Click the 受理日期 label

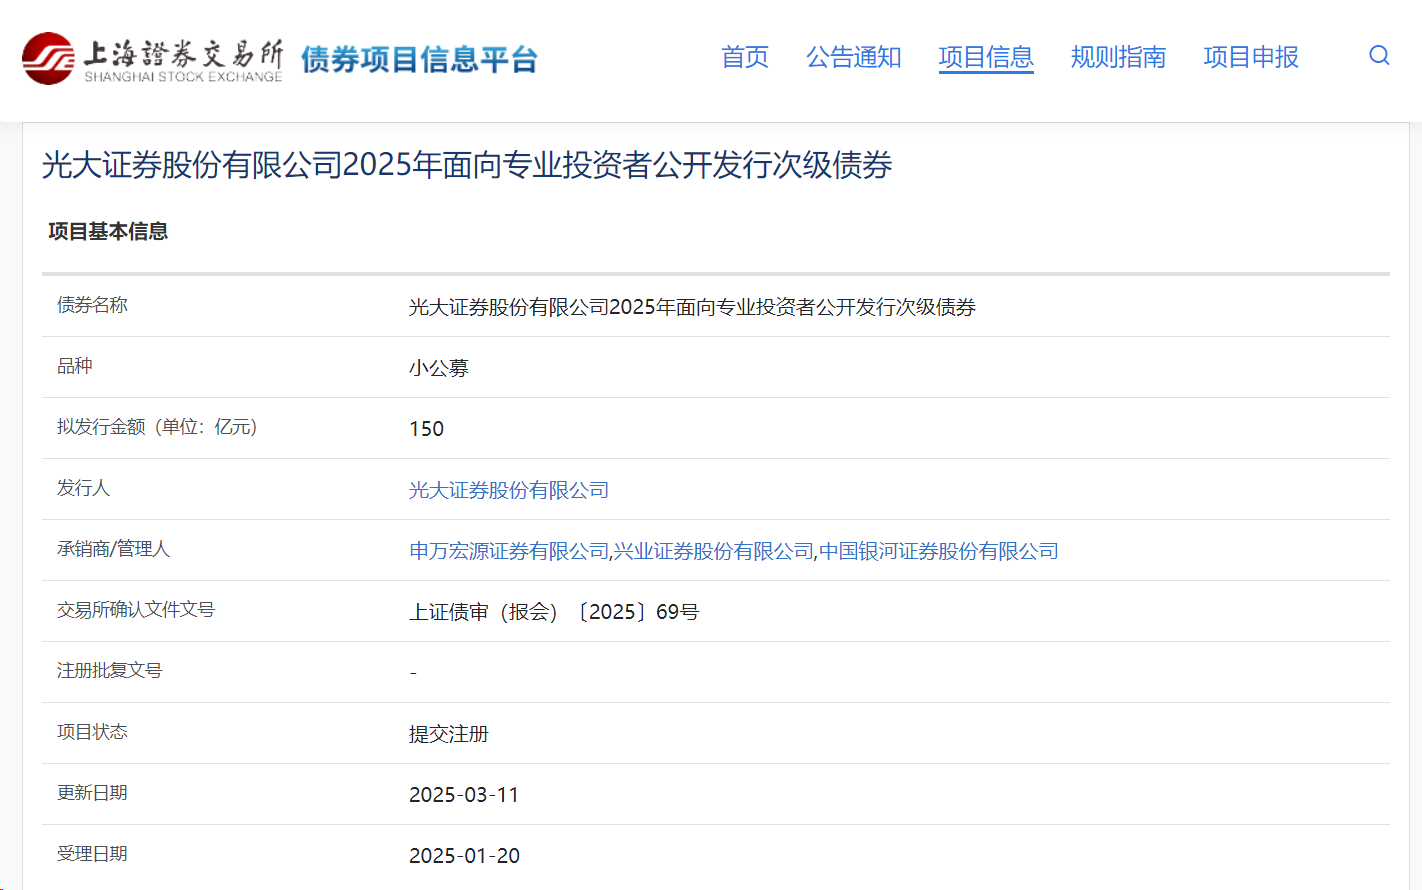(92, 854)
